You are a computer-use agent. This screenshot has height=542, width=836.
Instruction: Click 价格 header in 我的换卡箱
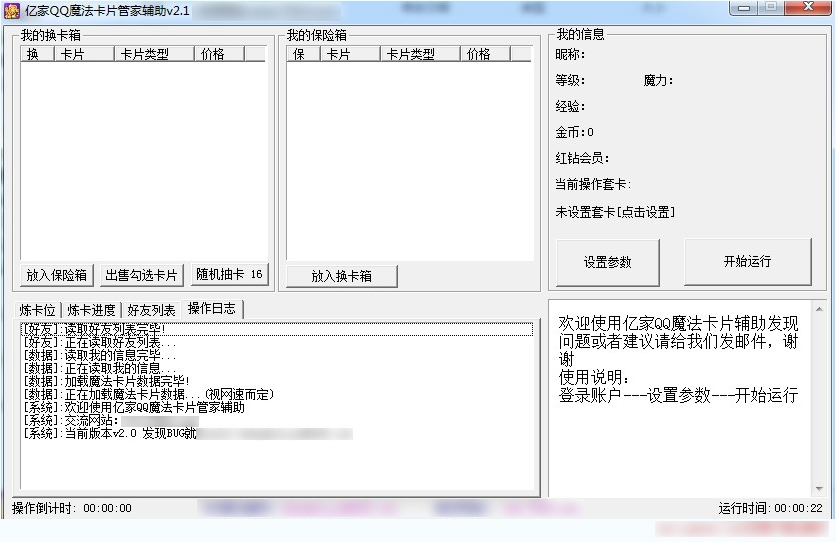click(220, 54)
